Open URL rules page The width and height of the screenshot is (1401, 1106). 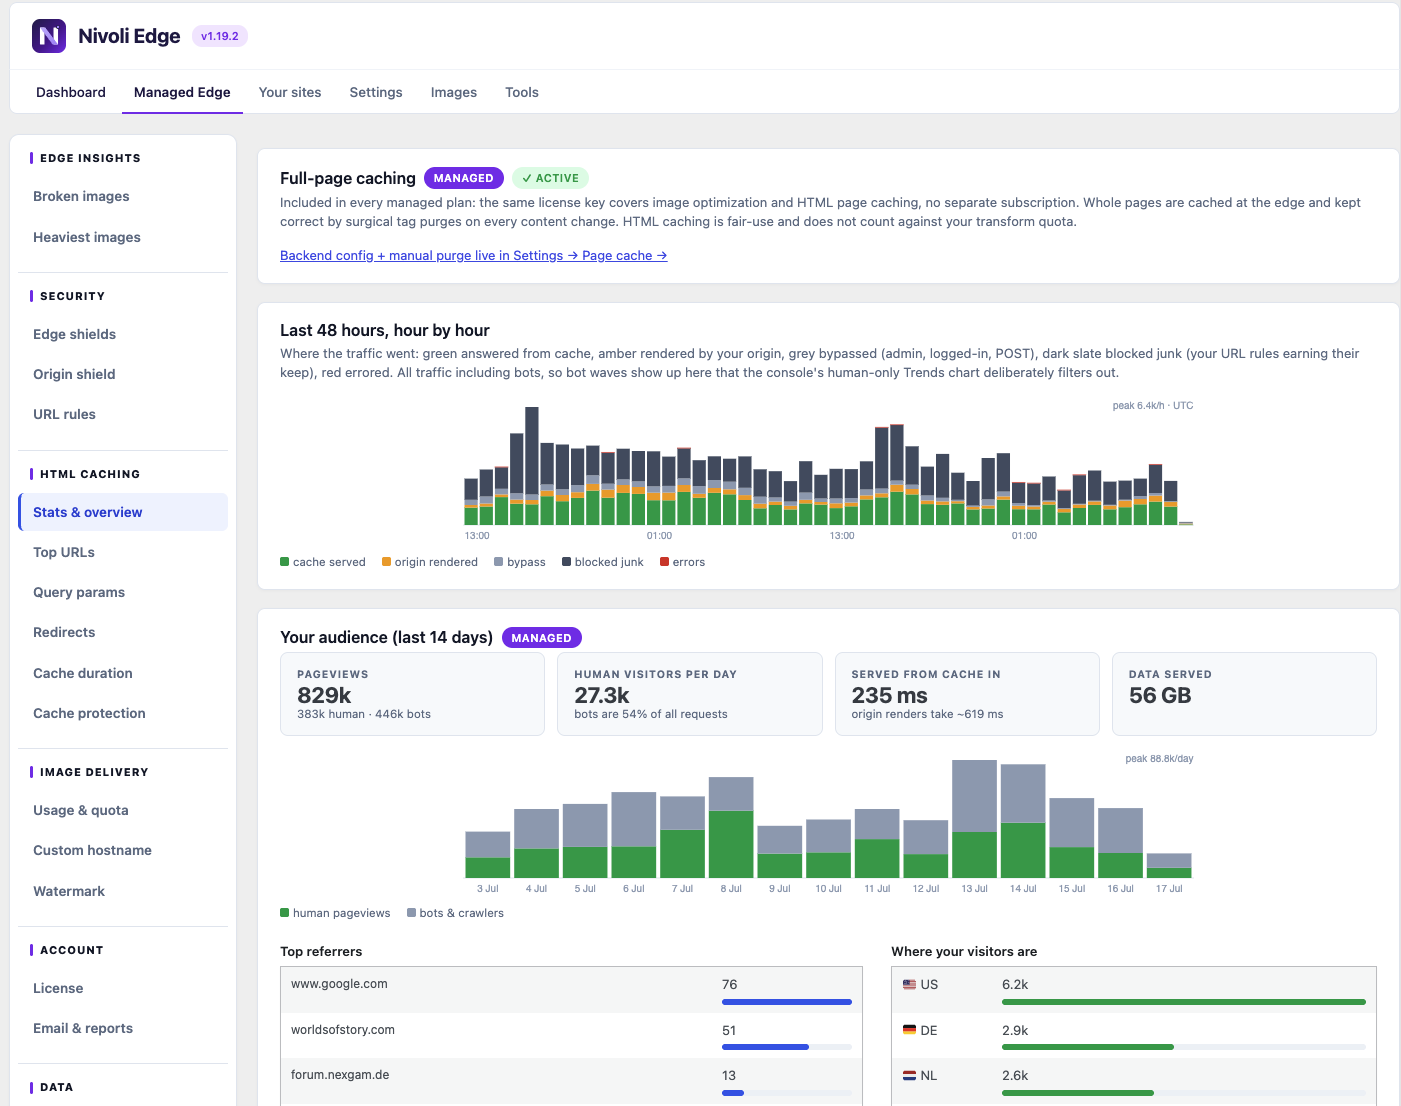123,414
